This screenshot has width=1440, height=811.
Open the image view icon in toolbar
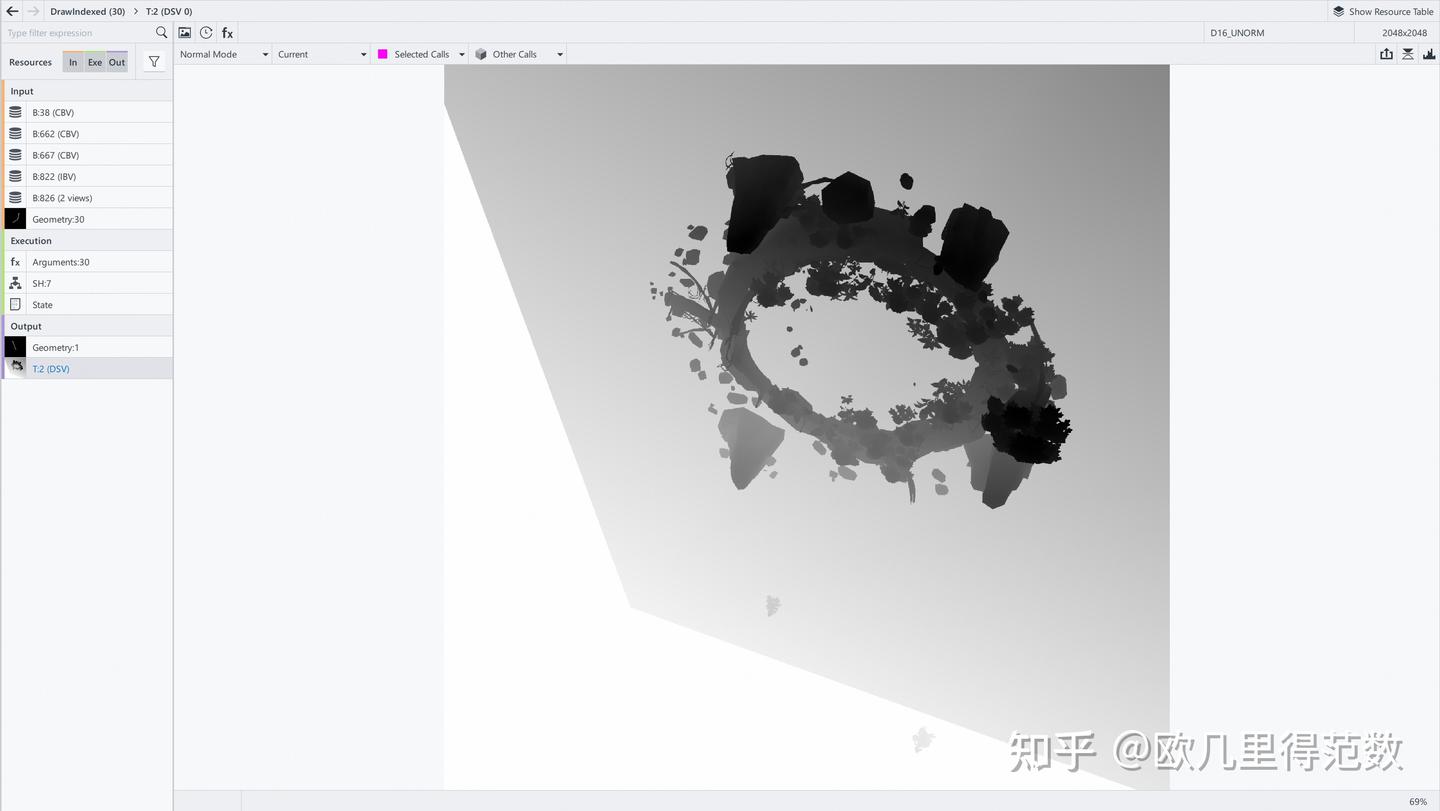(x=185, y=33)
